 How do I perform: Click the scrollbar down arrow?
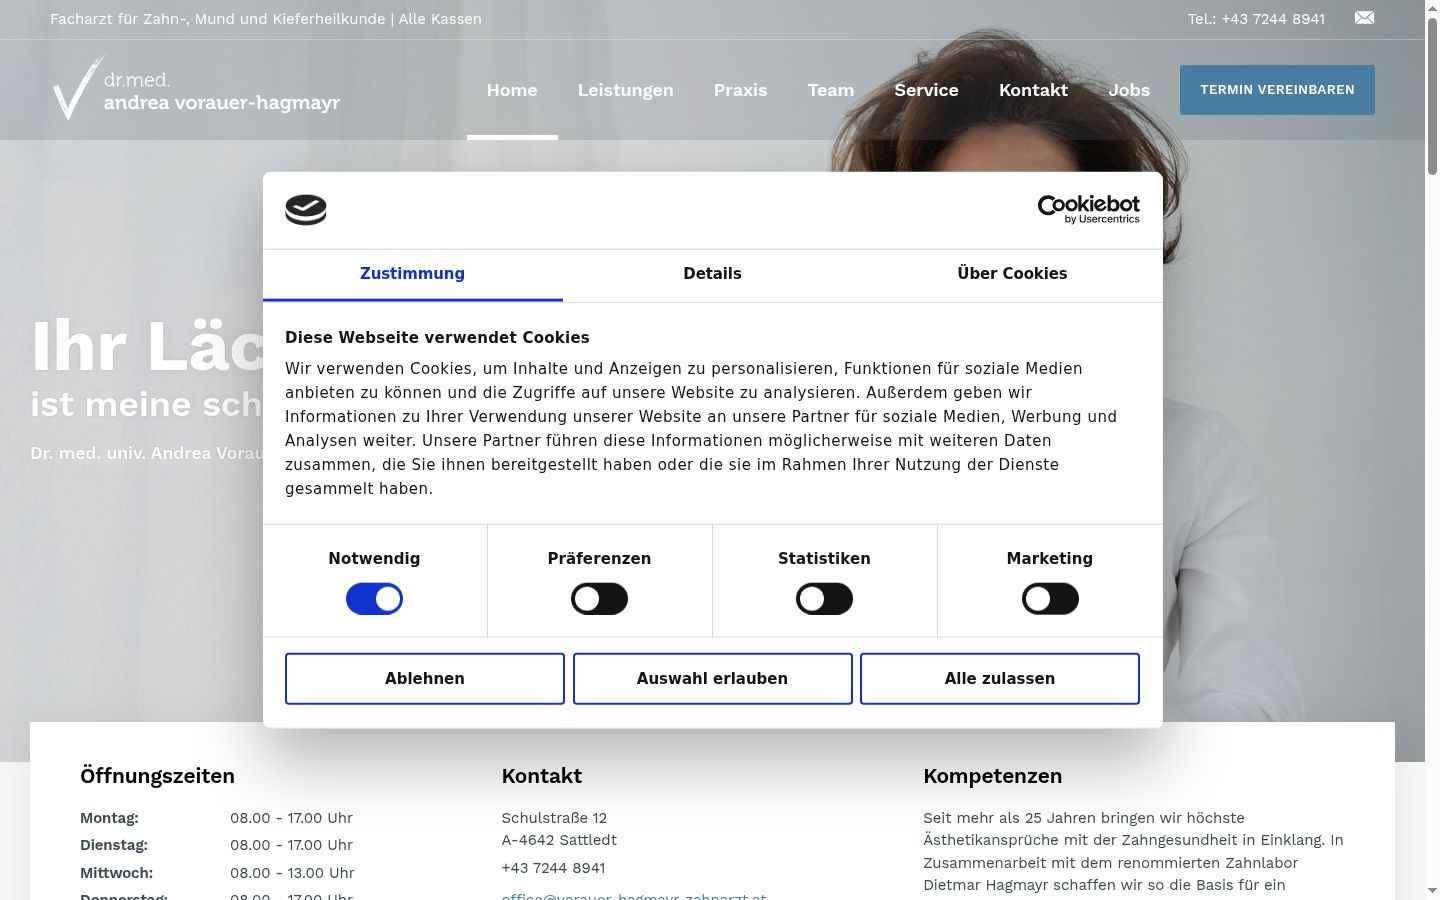click(x=1432, y=891)
